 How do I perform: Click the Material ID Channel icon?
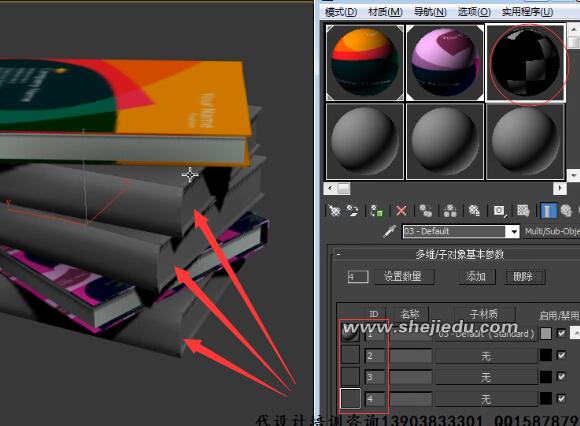(x=499, y=211)
